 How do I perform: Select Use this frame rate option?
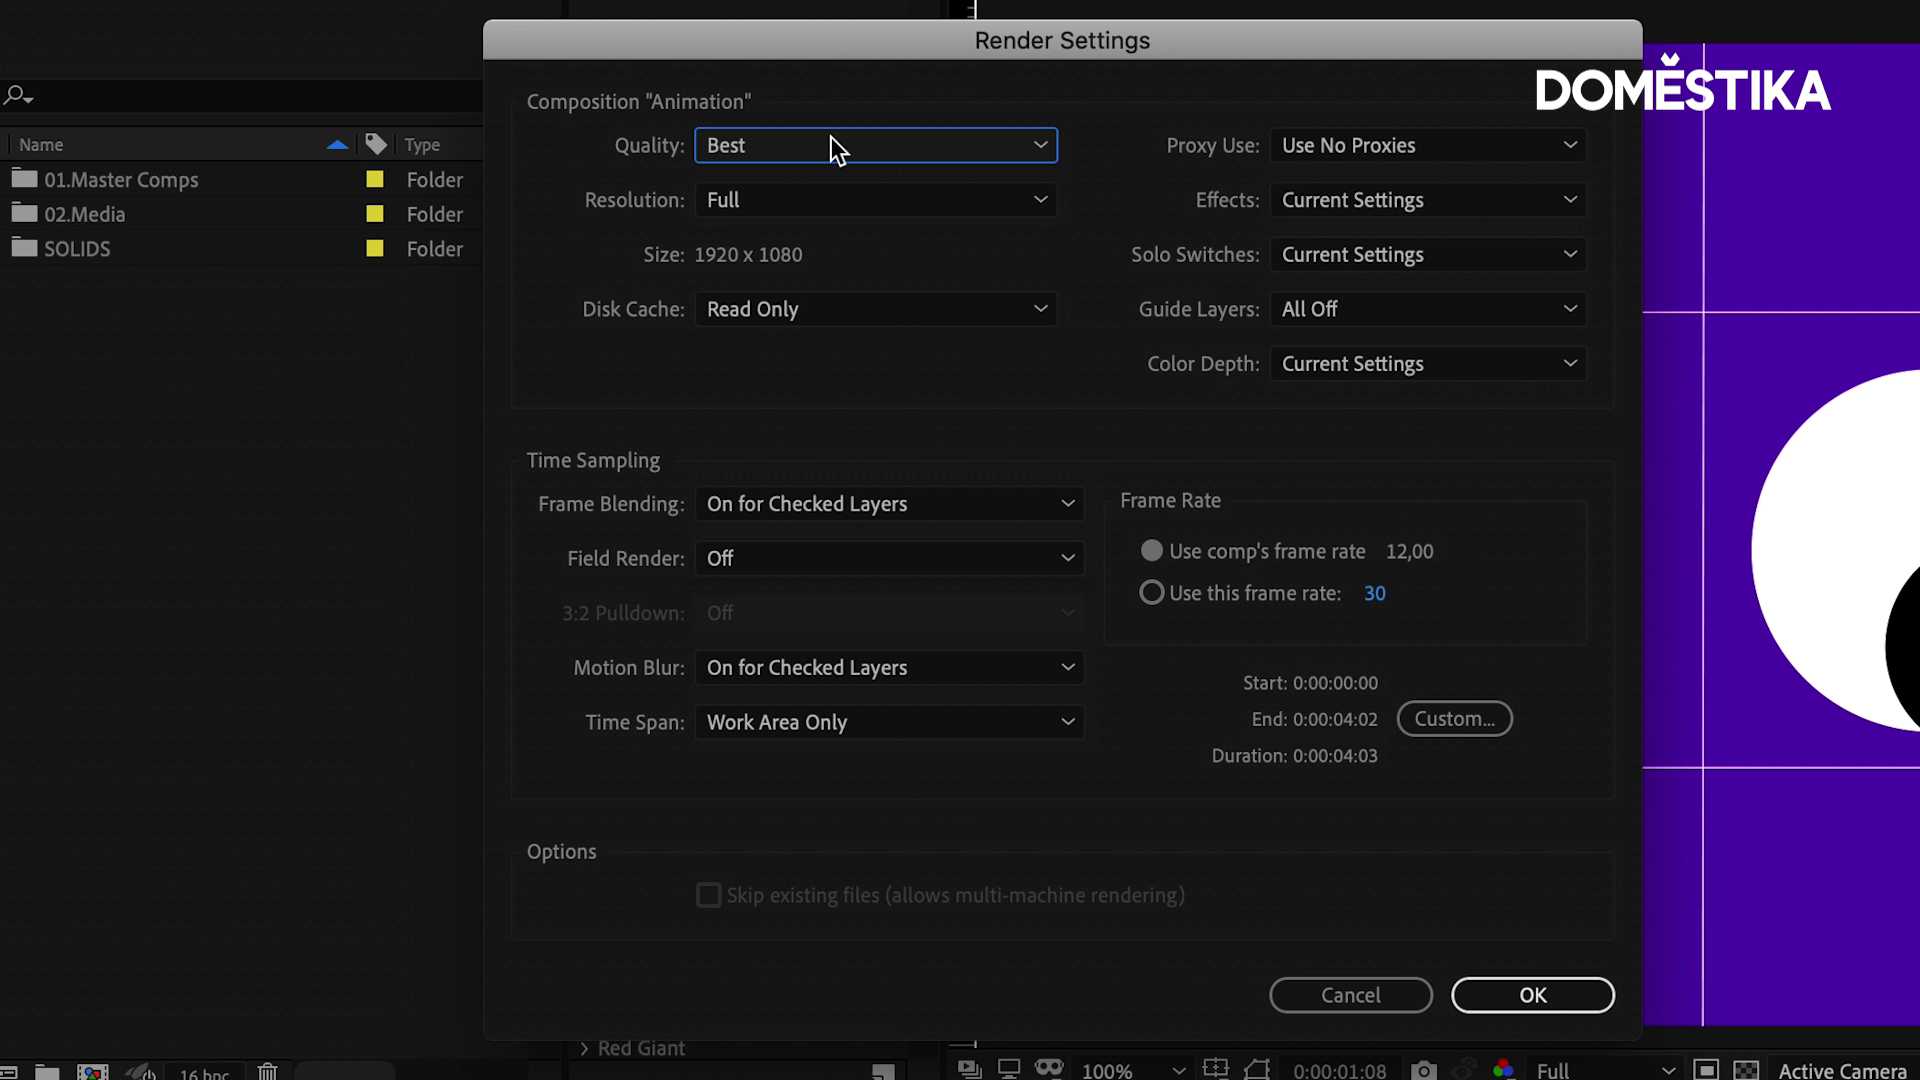click(x=1152, y=593)
